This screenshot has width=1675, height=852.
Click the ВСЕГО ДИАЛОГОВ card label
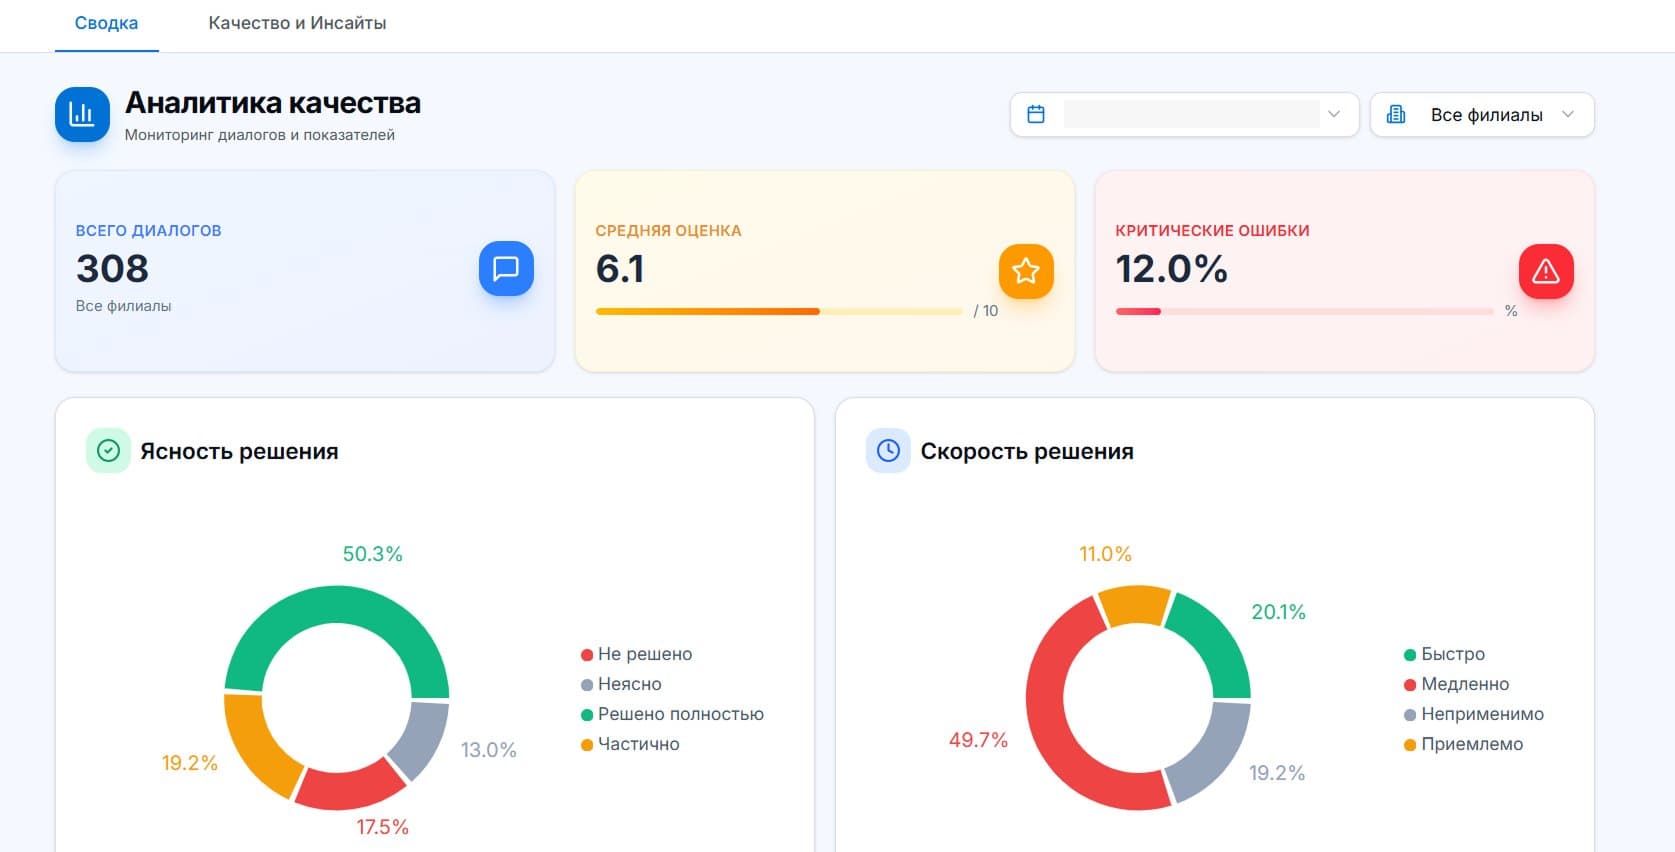click(149, 230)
